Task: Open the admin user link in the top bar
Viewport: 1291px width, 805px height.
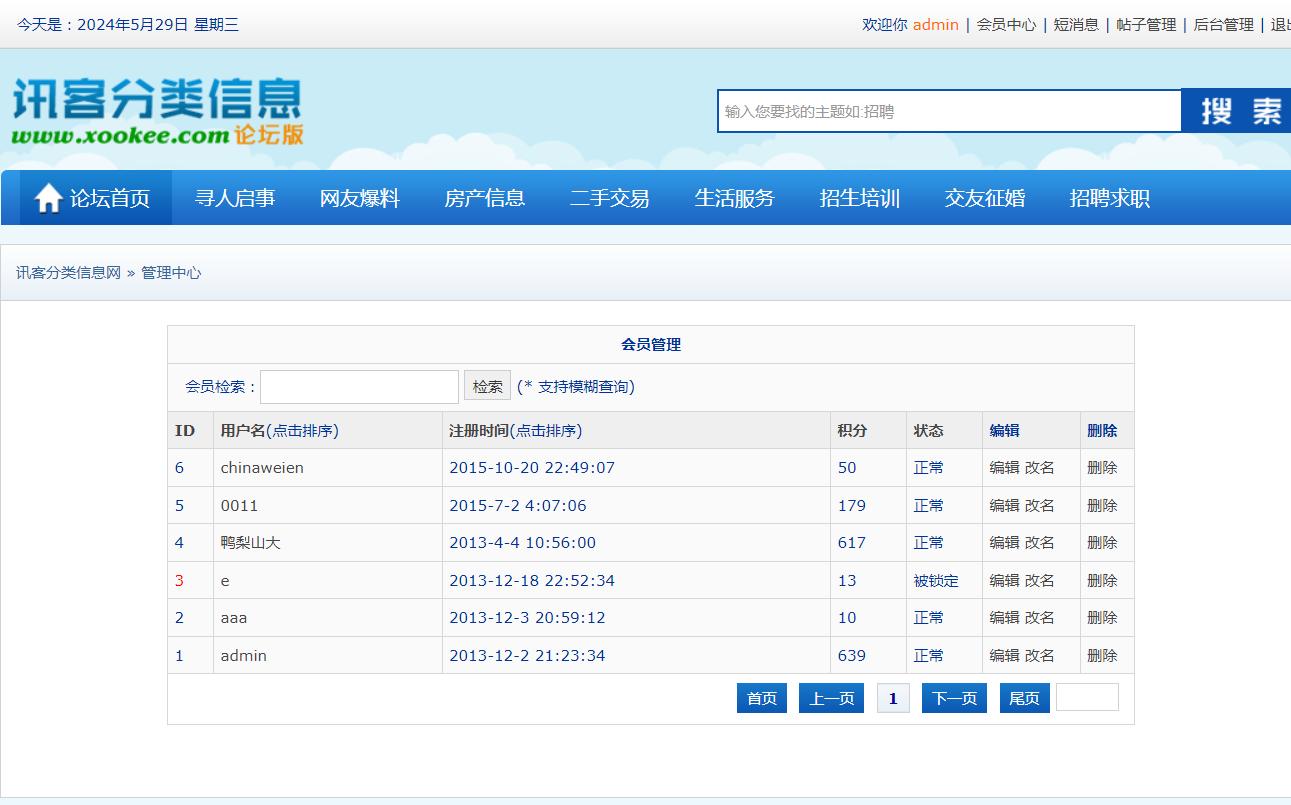Action: (935, 25)
